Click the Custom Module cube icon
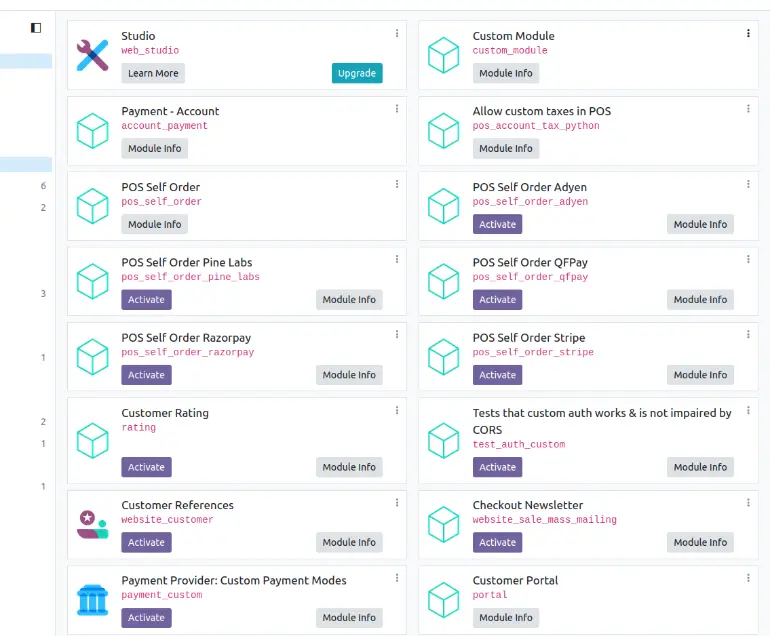 443,55
